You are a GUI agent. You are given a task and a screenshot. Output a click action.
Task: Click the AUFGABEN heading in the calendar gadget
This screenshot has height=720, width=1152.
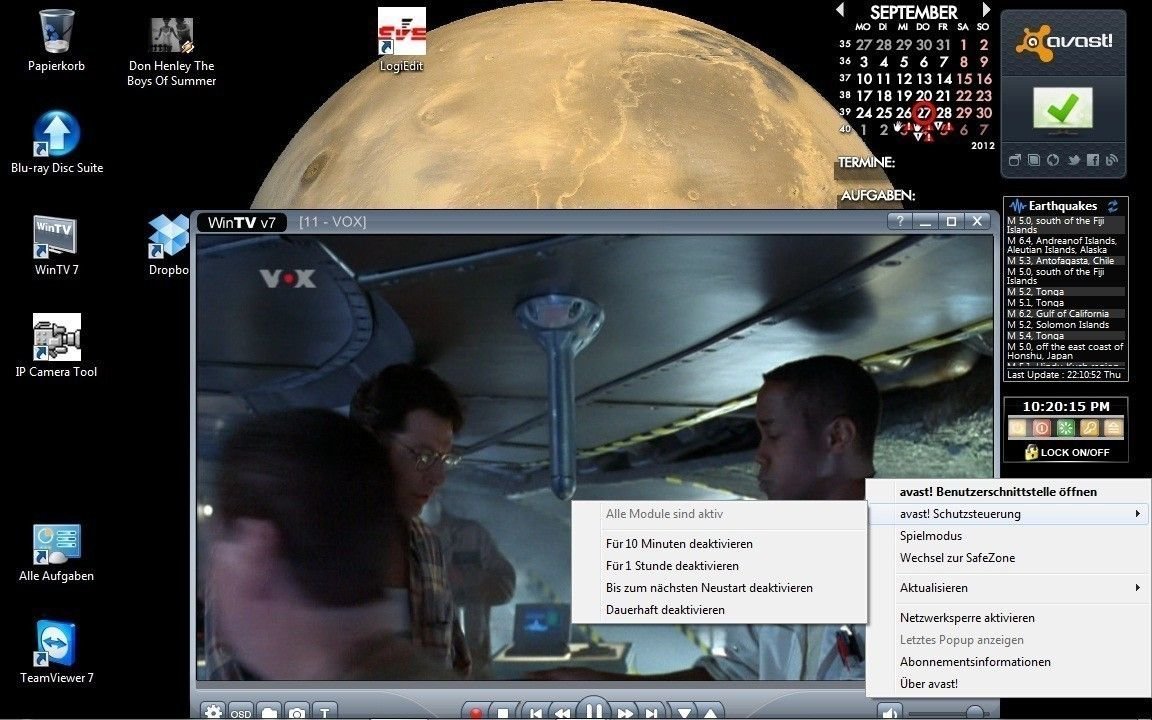tap(878, 195)
